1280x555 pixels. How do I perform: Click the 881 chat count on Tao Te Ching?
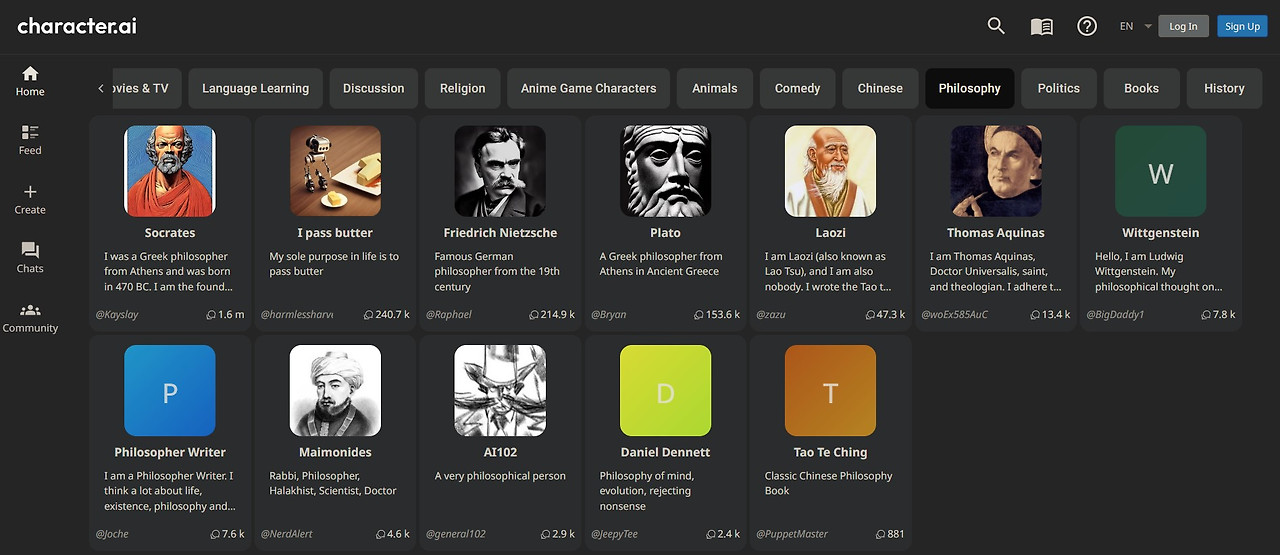(890, 534)
